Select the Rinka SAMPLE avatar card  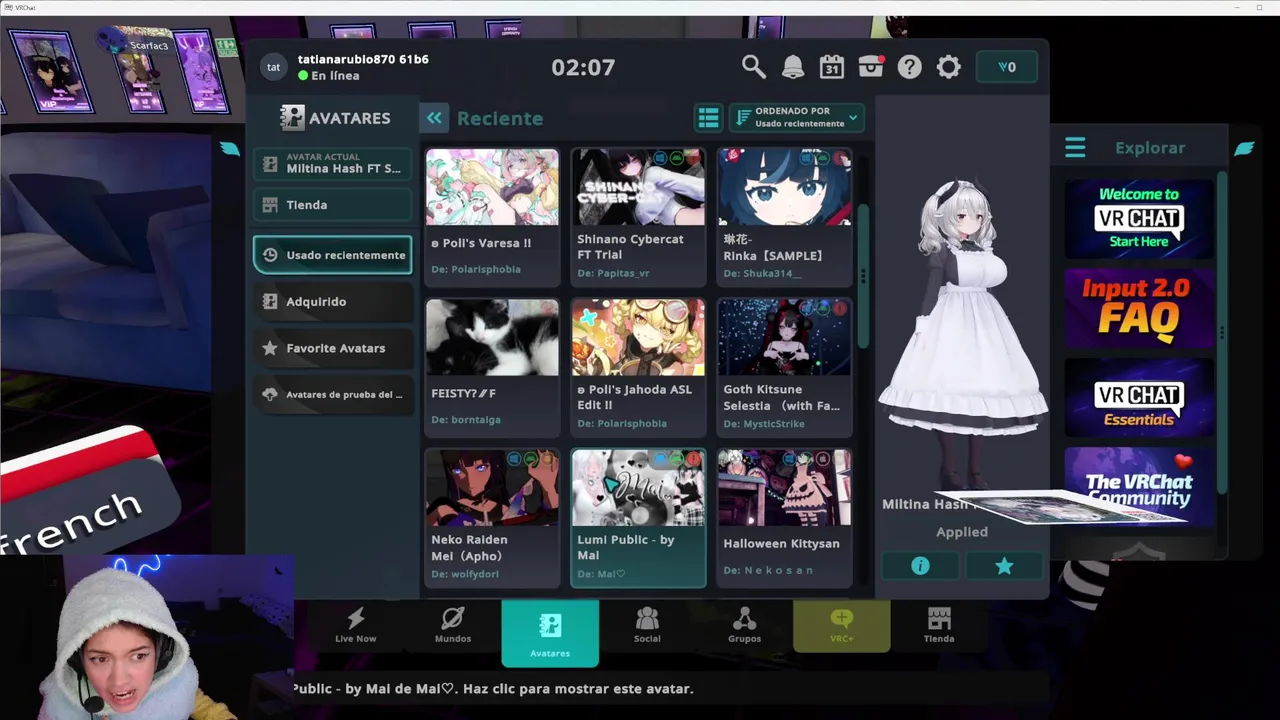[x=784, y=216]
